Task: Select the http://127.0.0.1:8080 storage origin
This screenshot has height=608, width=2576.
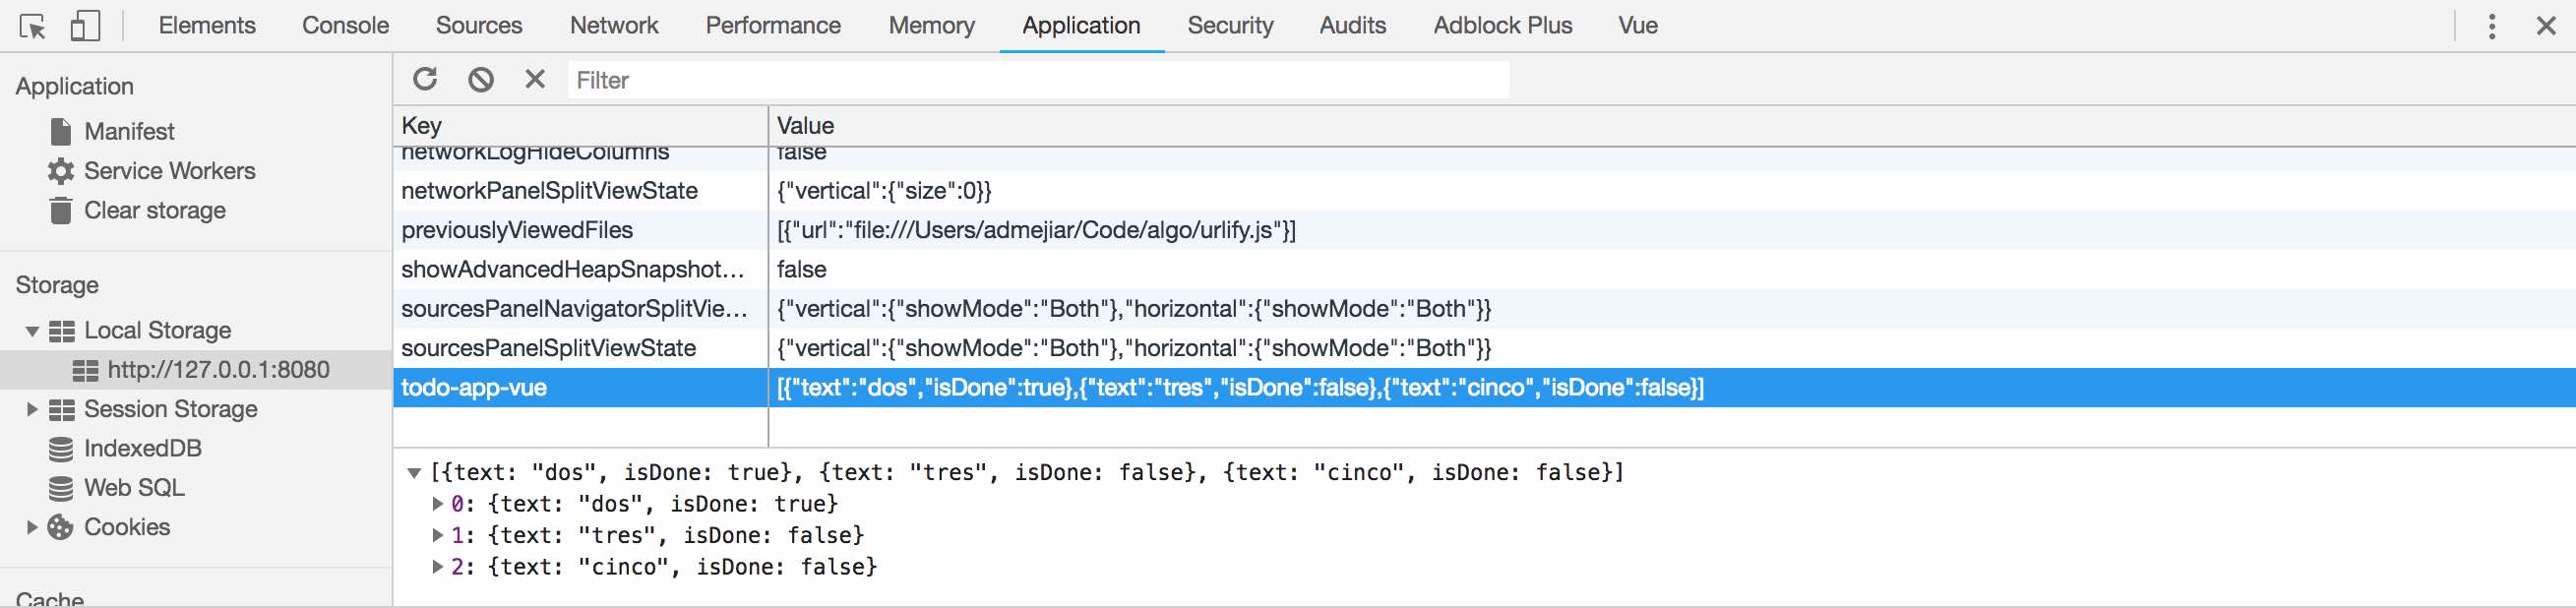Action: [217, 370]
